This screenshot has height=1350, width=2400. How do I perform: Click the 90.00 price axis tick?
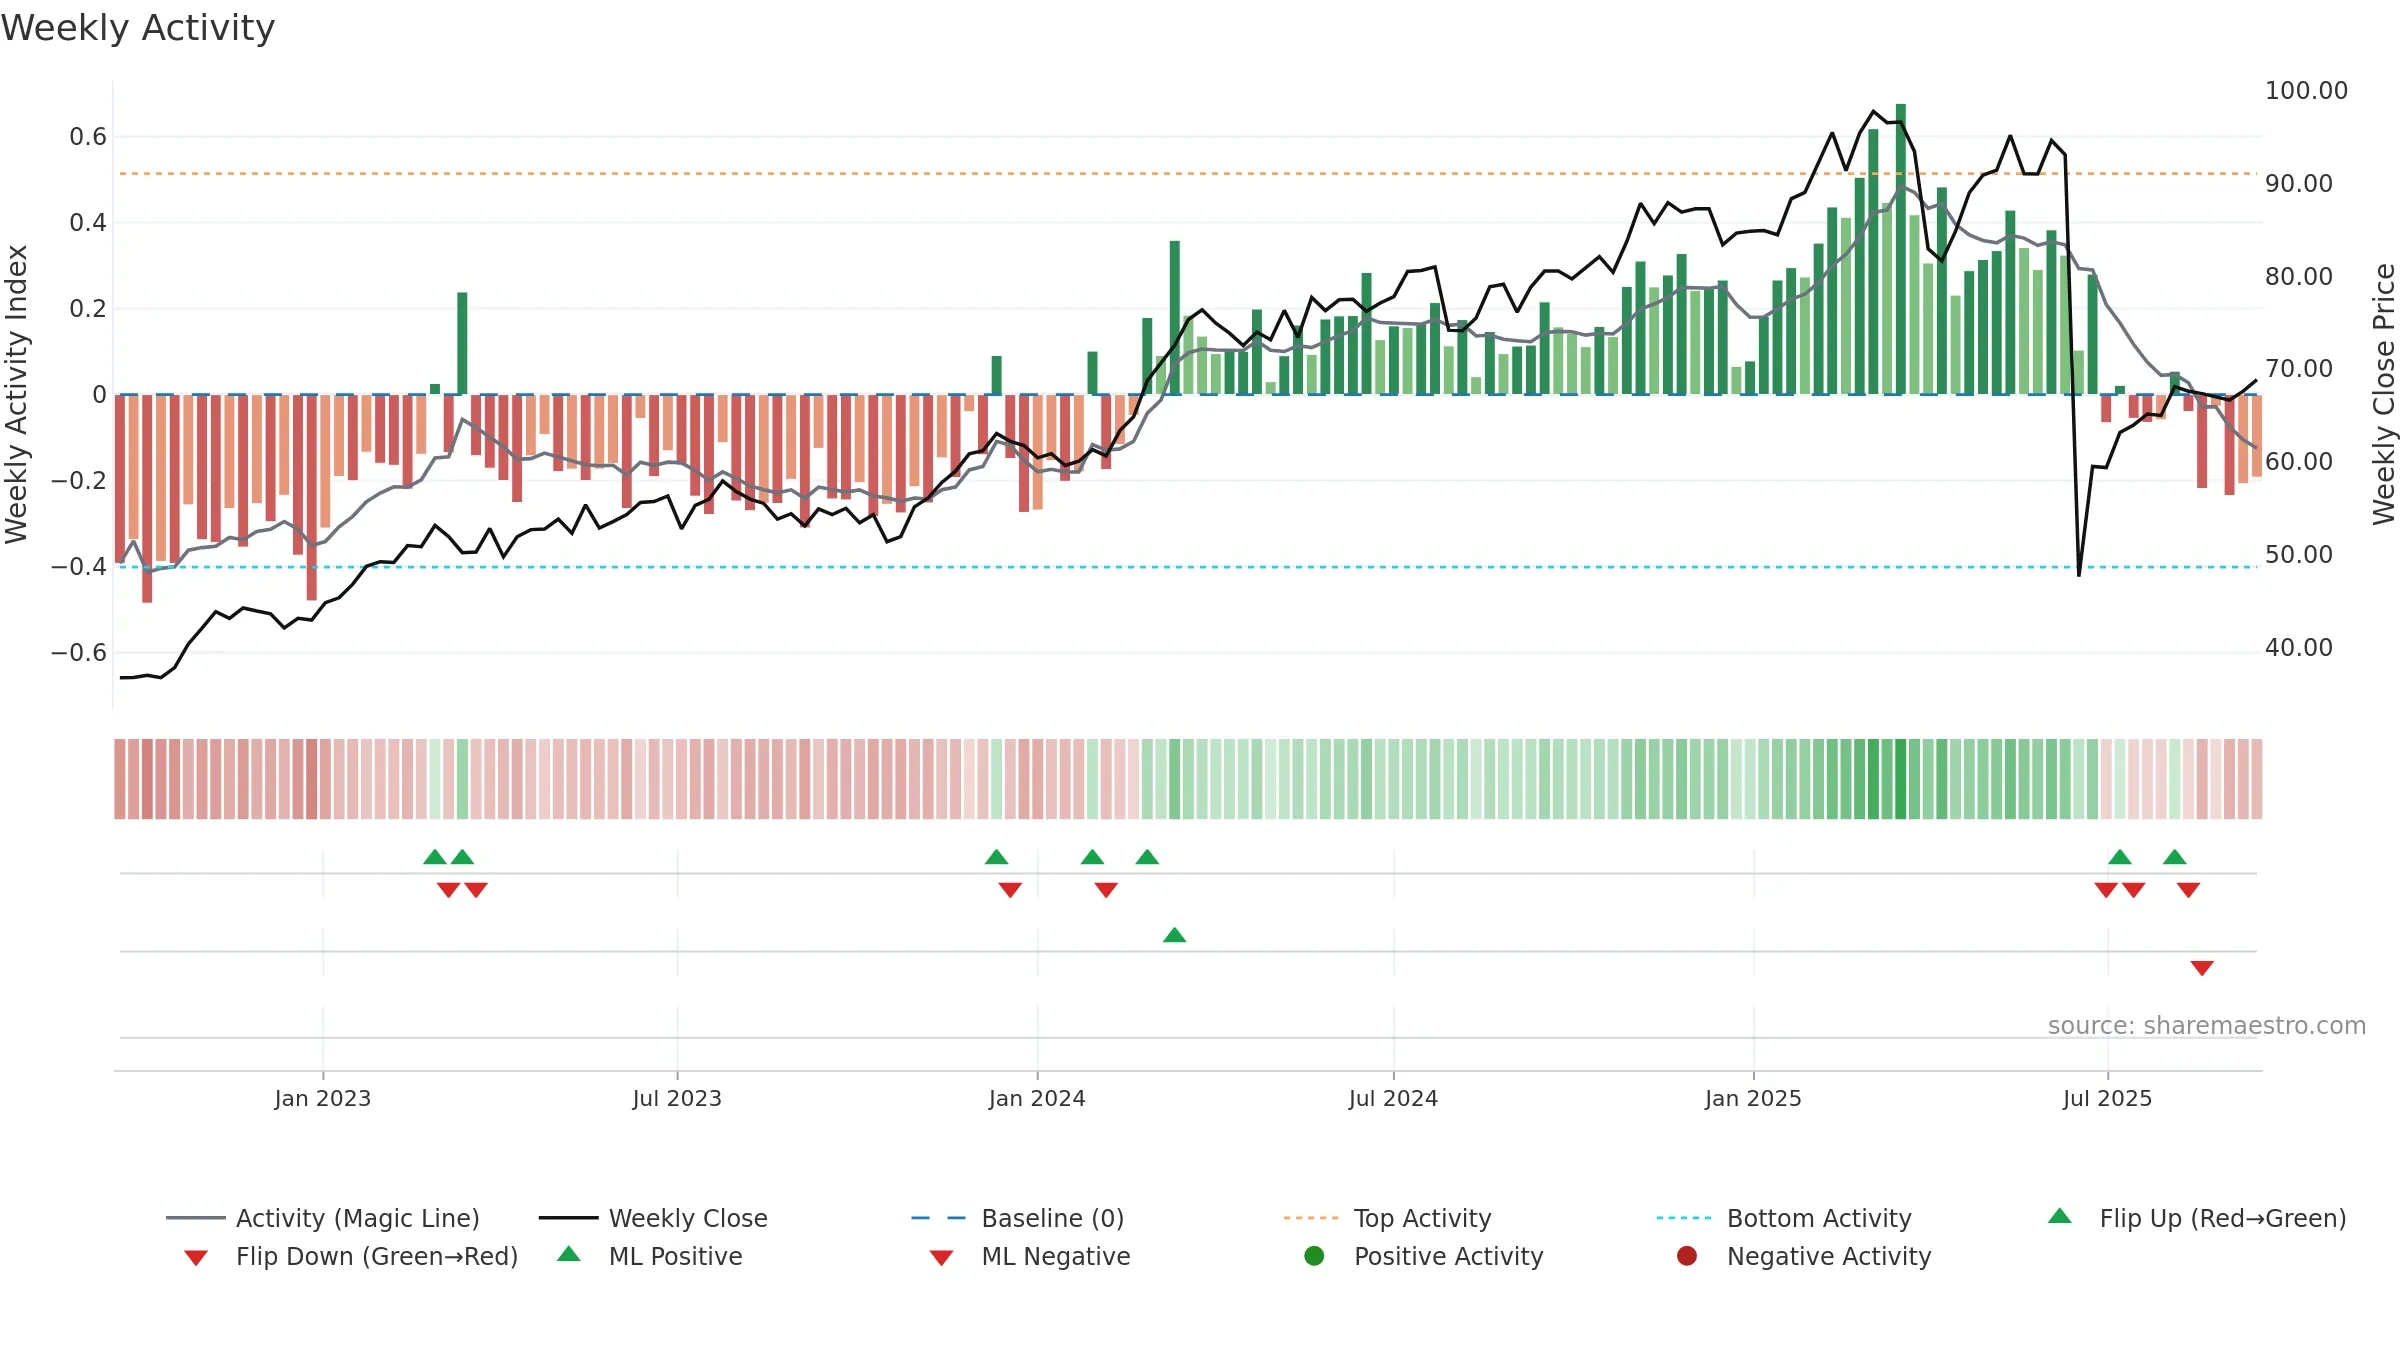(x=2298, y=183)
